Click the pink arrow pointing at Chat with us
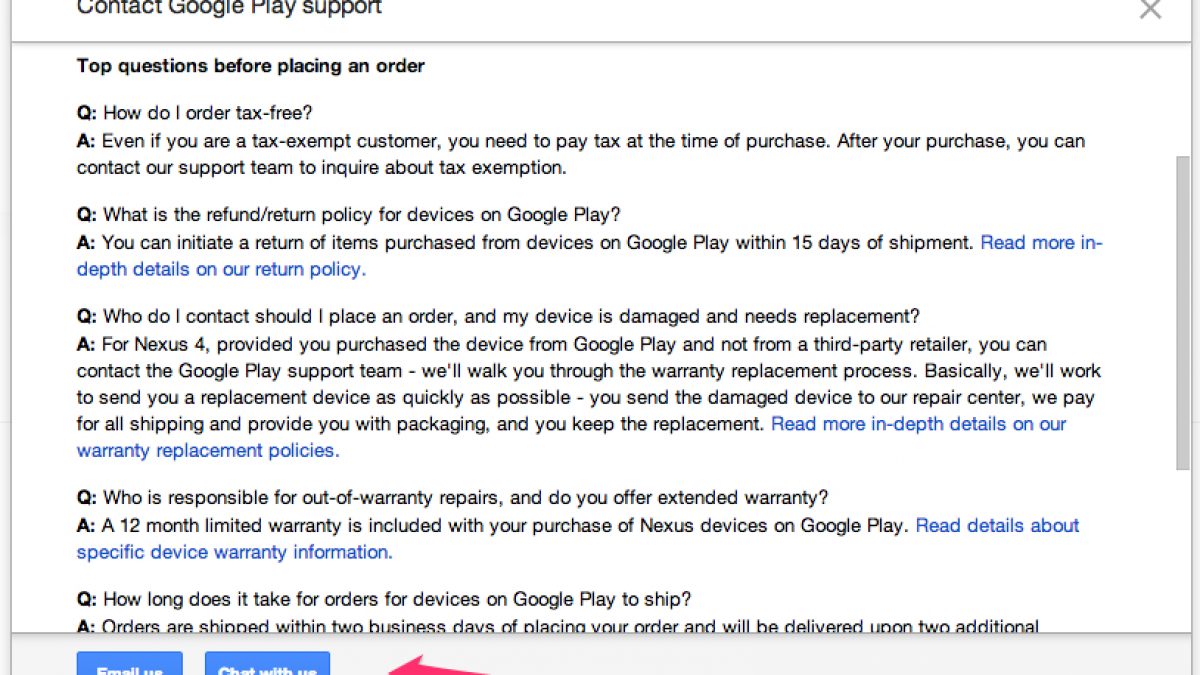Viewport: 1200px width, 675px height. (430, 666)
